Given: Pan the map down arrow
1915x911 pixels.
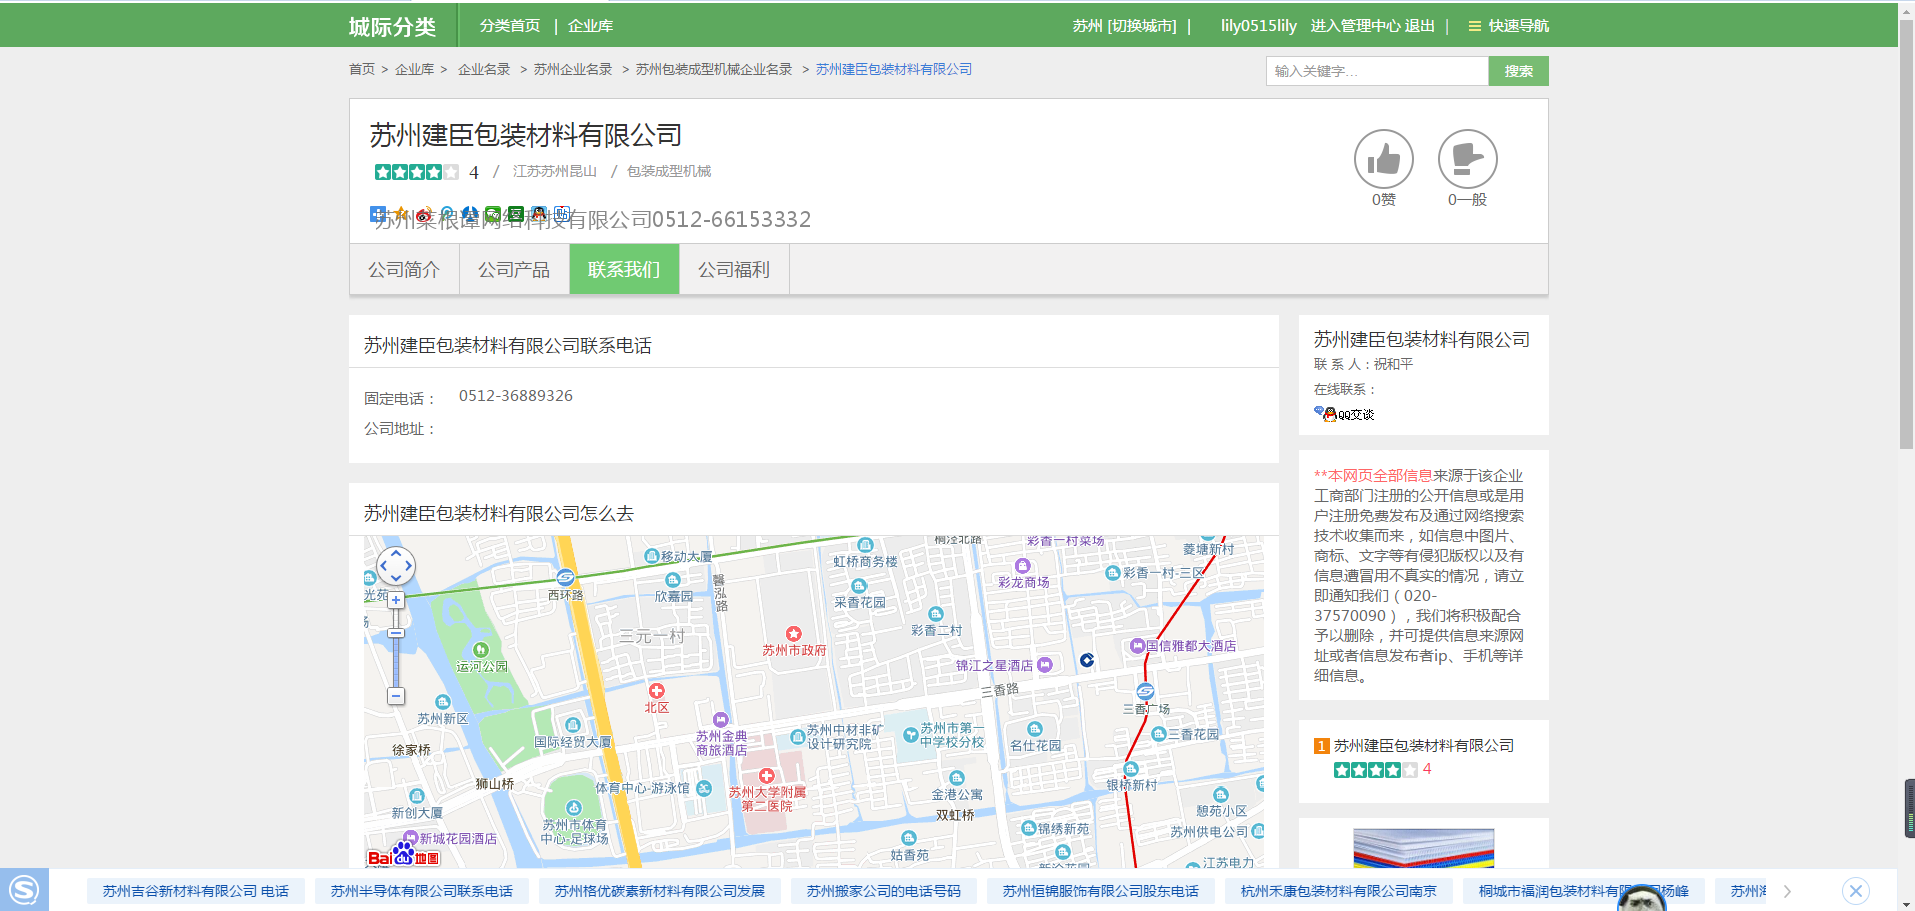Looking at the screenshot, I should (x=396, y=578).
